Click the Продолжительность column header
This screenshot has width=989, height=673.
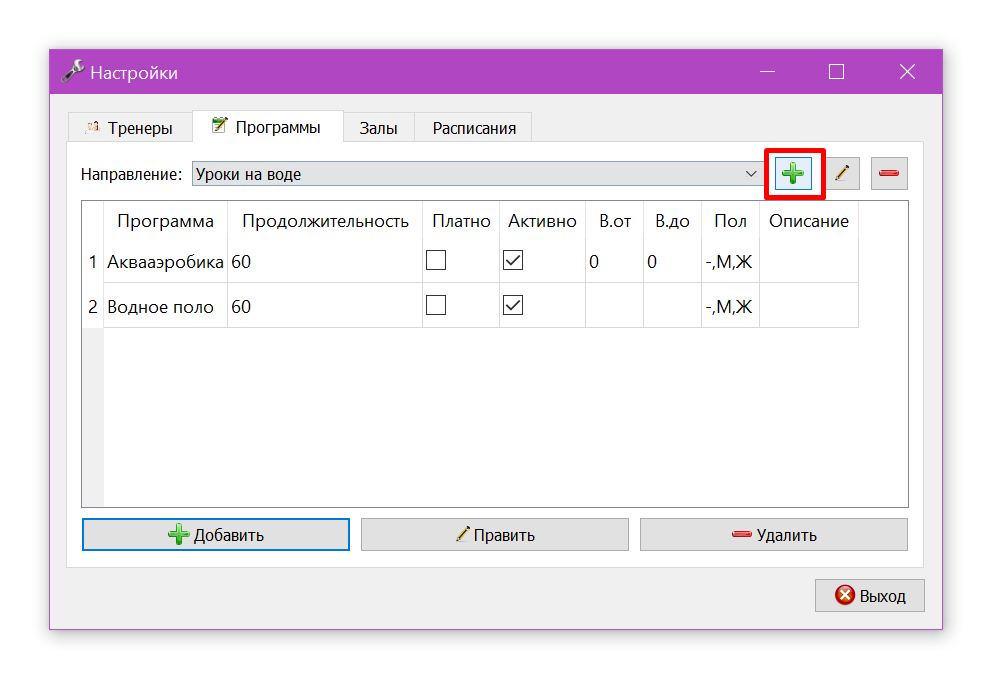[325, 221]
